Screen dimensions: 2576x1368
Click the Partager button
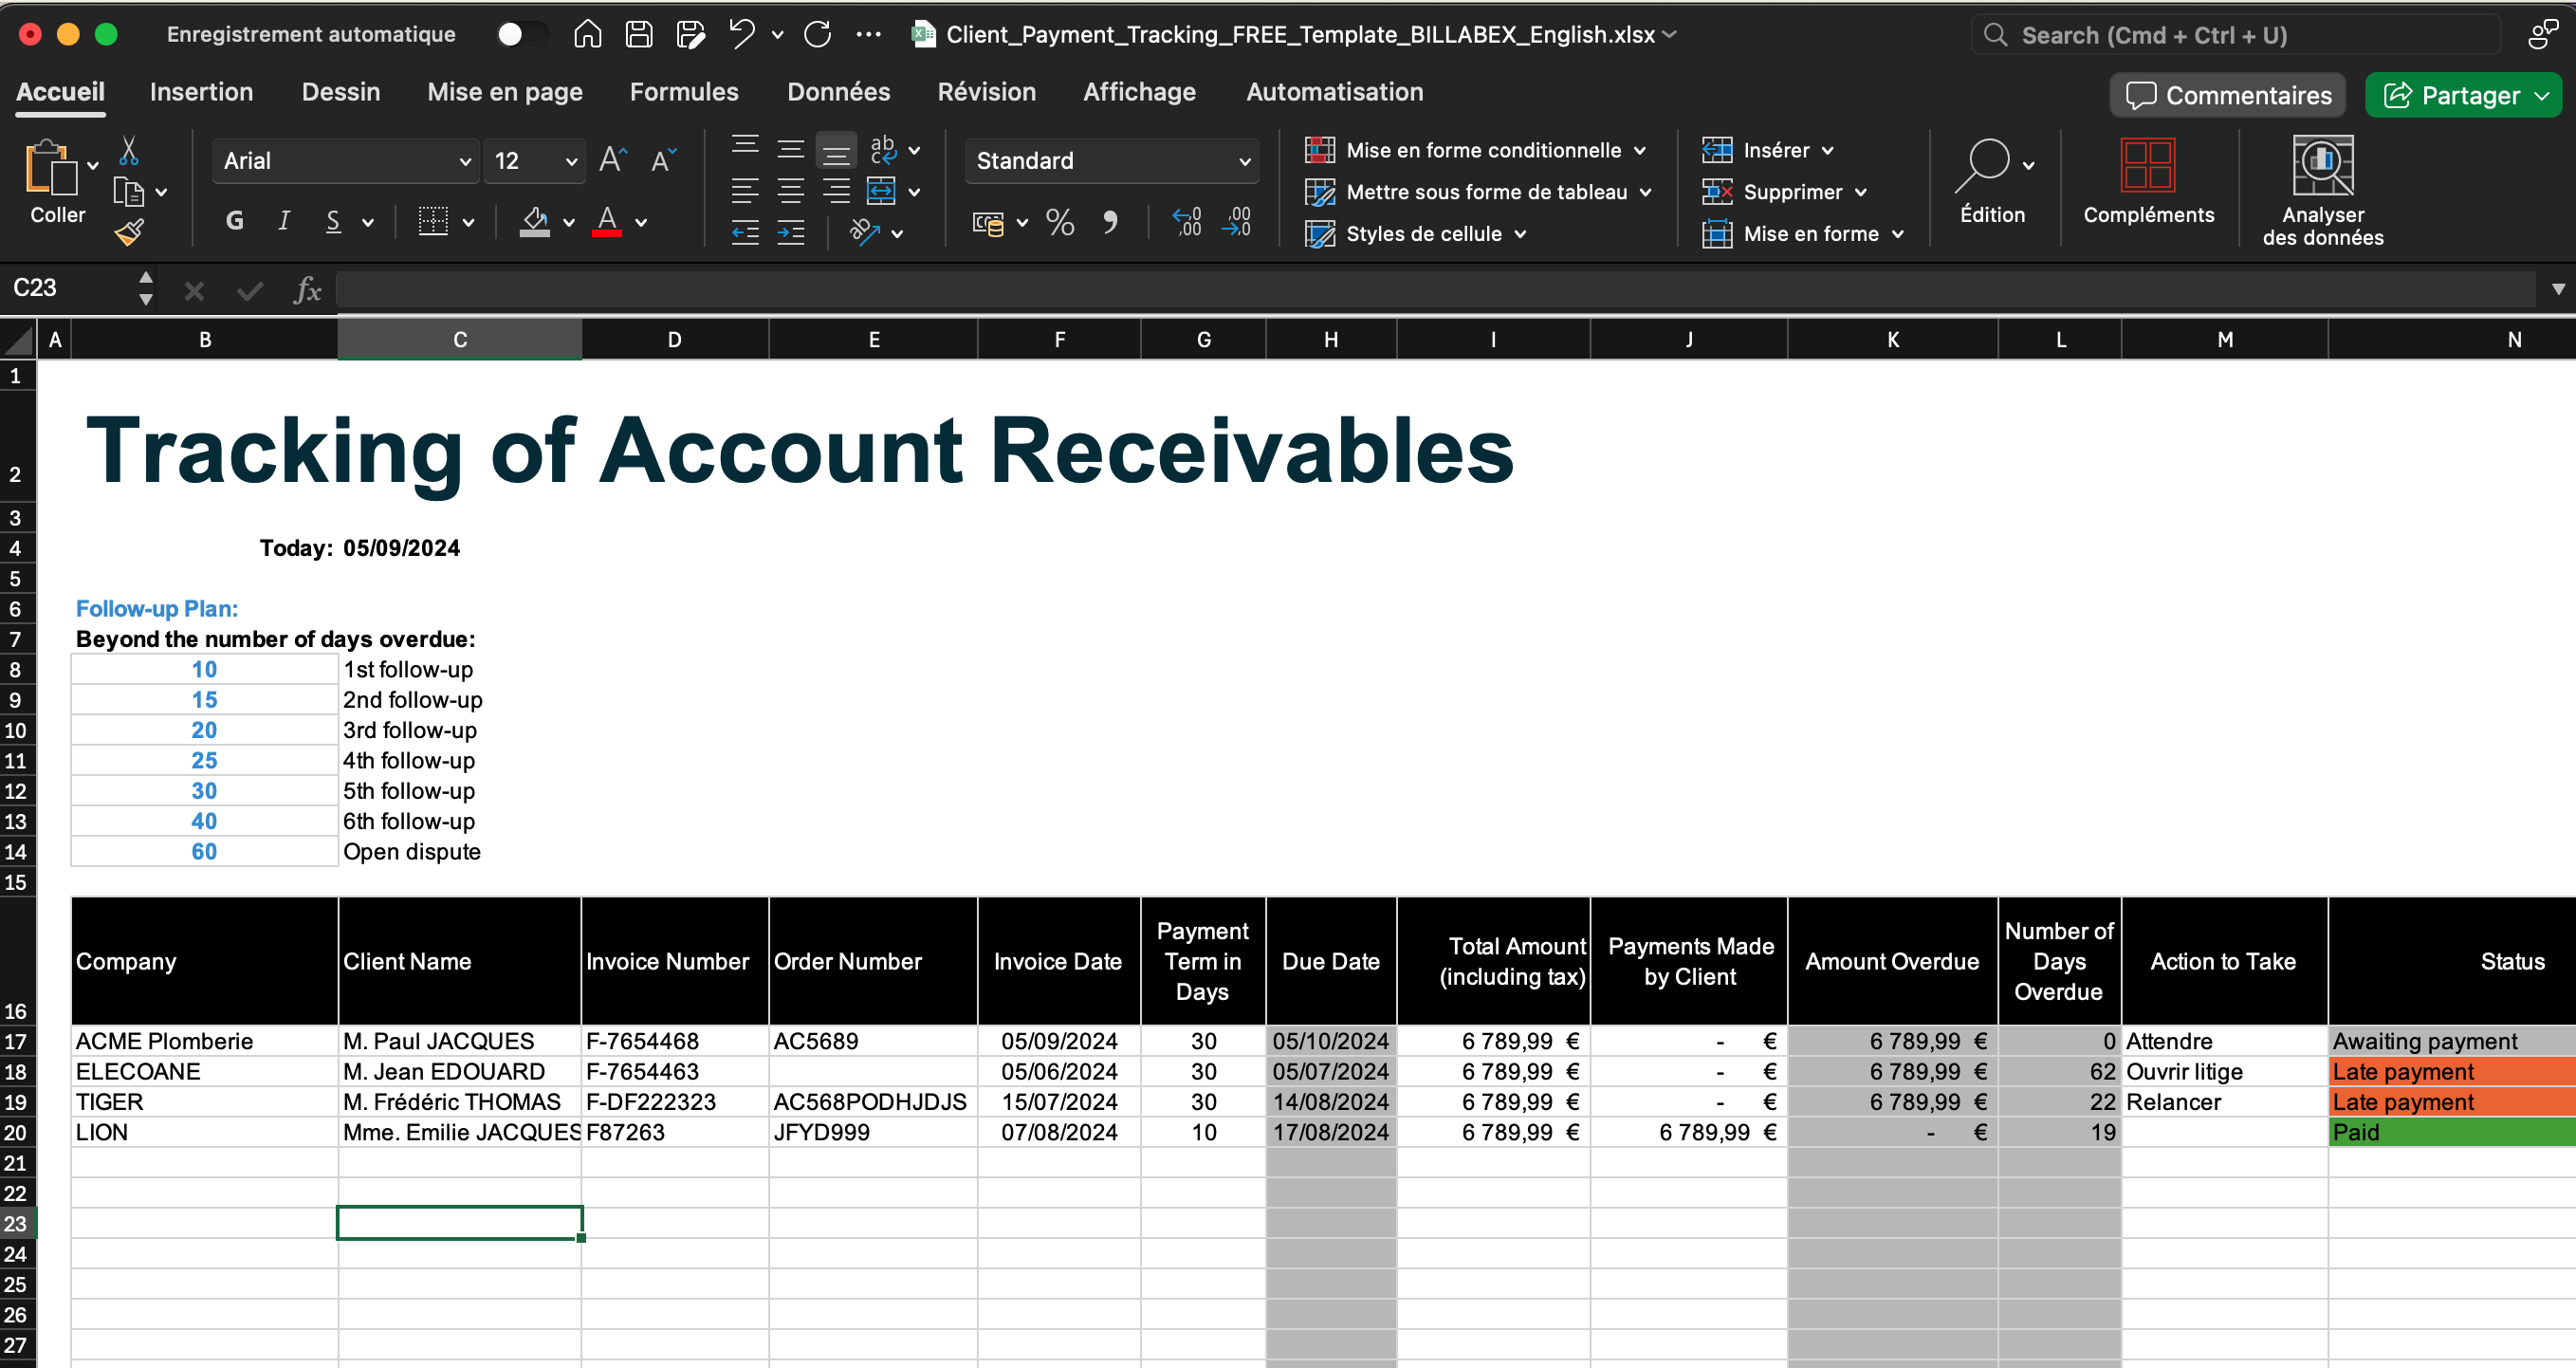pyautogui.click(x=2463, y=95)
